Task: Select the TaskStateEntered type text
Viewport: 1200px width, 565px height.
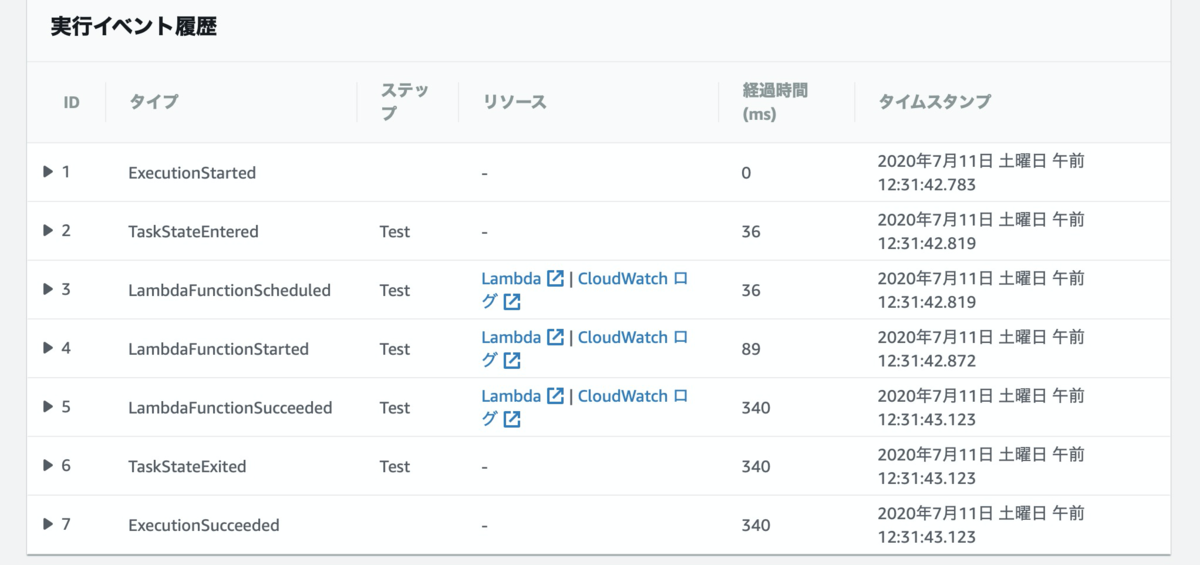Action: pos(193,232)
